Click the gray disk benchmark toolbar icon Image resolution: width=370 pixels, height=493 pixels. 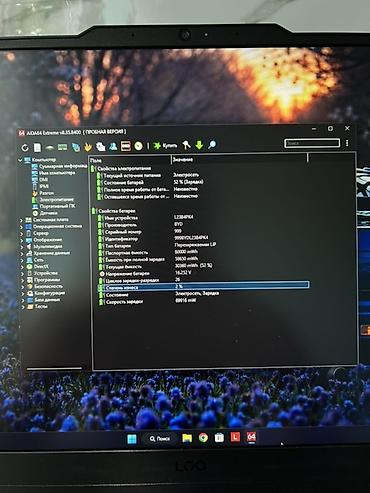(x=50, y=147)
